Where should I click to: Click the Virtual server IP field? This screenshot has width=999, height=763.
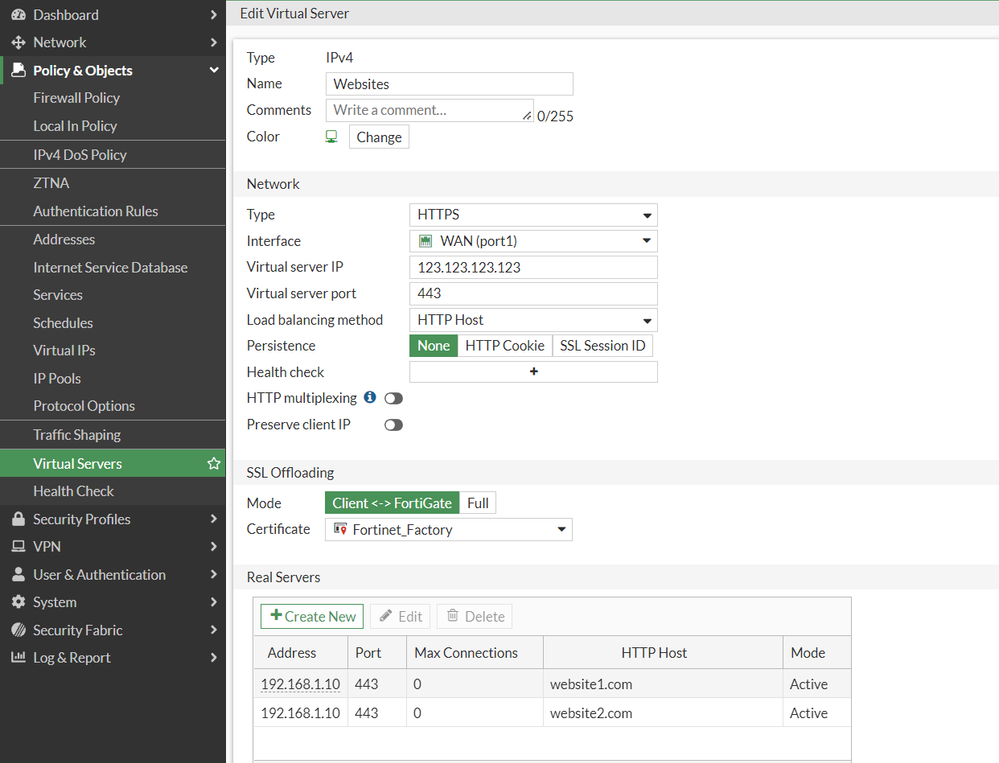point(533,268)
